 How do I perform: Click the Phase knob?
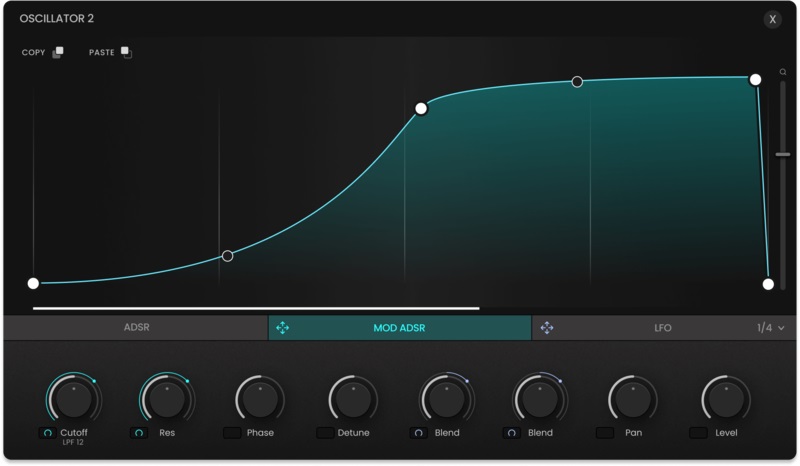[x=260, y=400]
